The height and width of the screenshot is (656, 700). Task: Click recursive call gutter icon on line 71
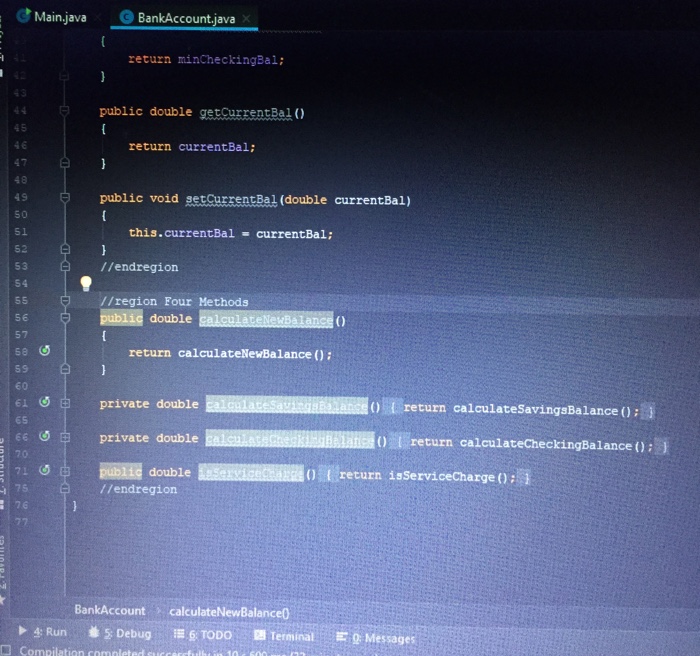click(x=45, y=470)
